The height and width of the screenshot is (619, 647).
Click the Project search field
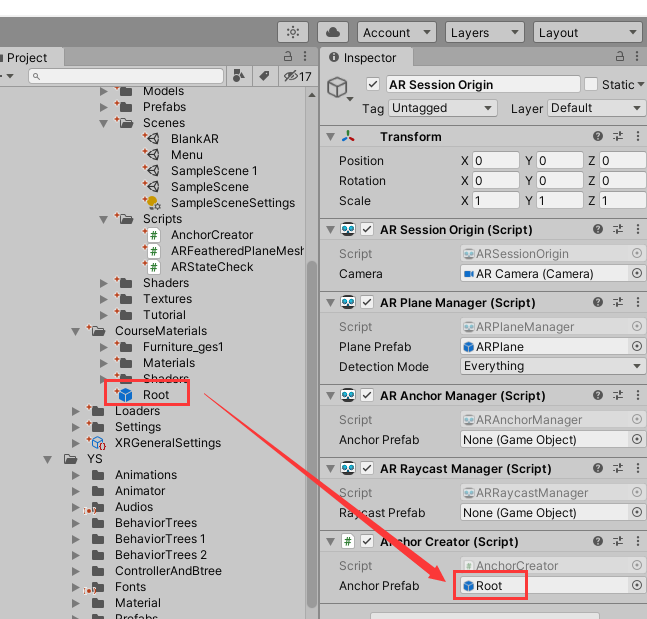126,76
